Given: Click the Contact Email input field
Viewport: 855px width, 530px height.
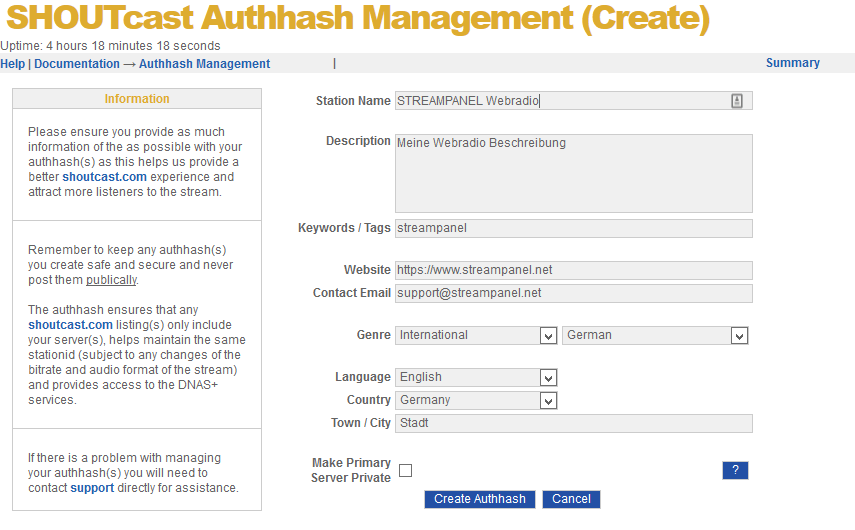Looking at the screenshot, I should 574,293.
